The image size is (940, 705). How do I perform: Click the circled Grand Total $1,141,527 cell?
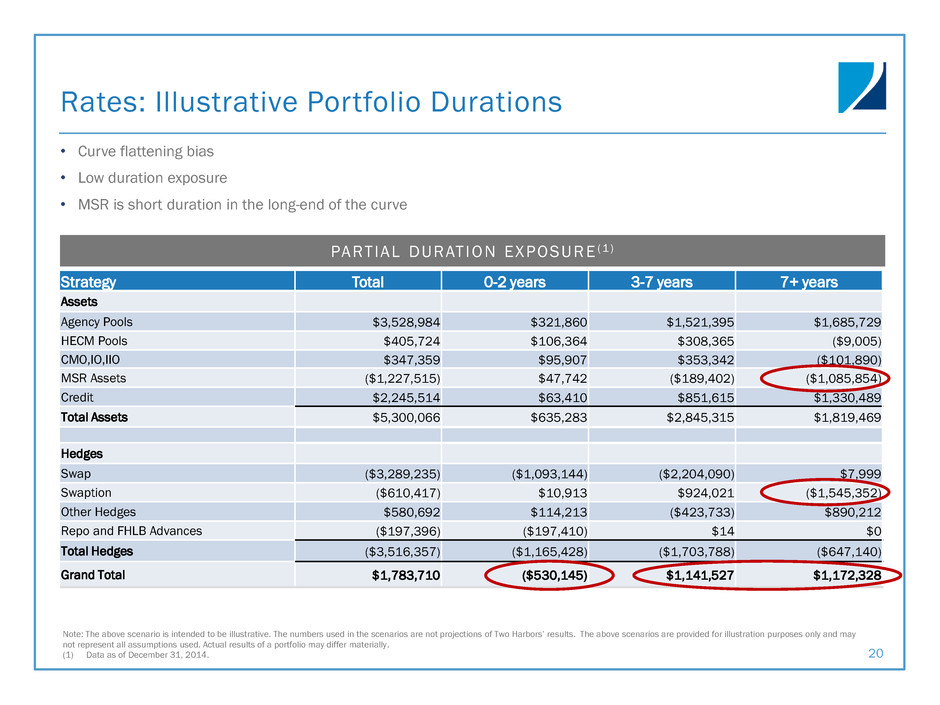pyautogui.click(x=685, y=577)
